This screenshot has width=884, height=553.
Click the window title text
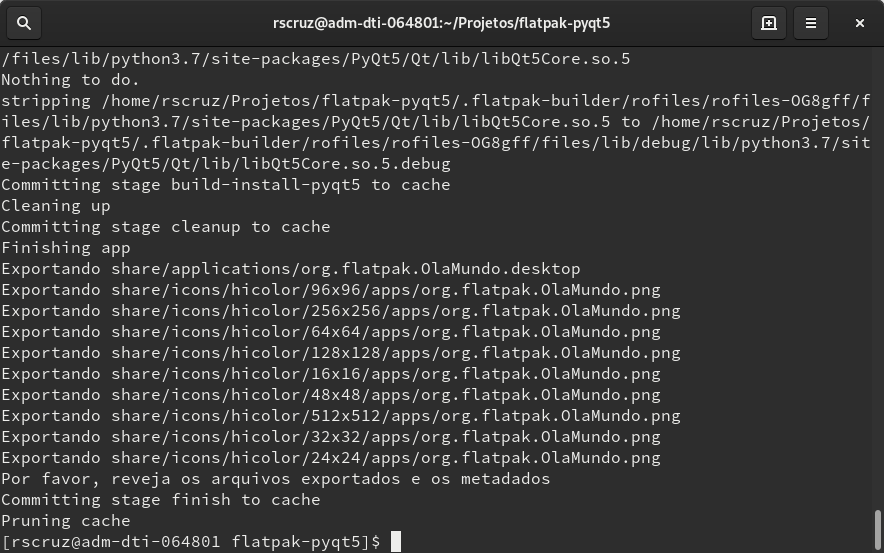point(441,23)
